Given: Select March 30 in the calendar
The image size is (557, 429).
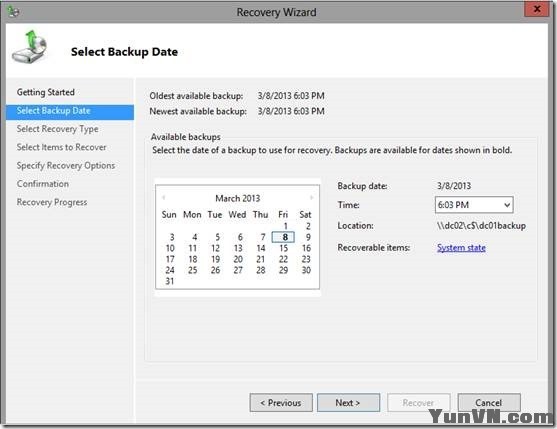Looking at the screenshot, I should (306, 270).
